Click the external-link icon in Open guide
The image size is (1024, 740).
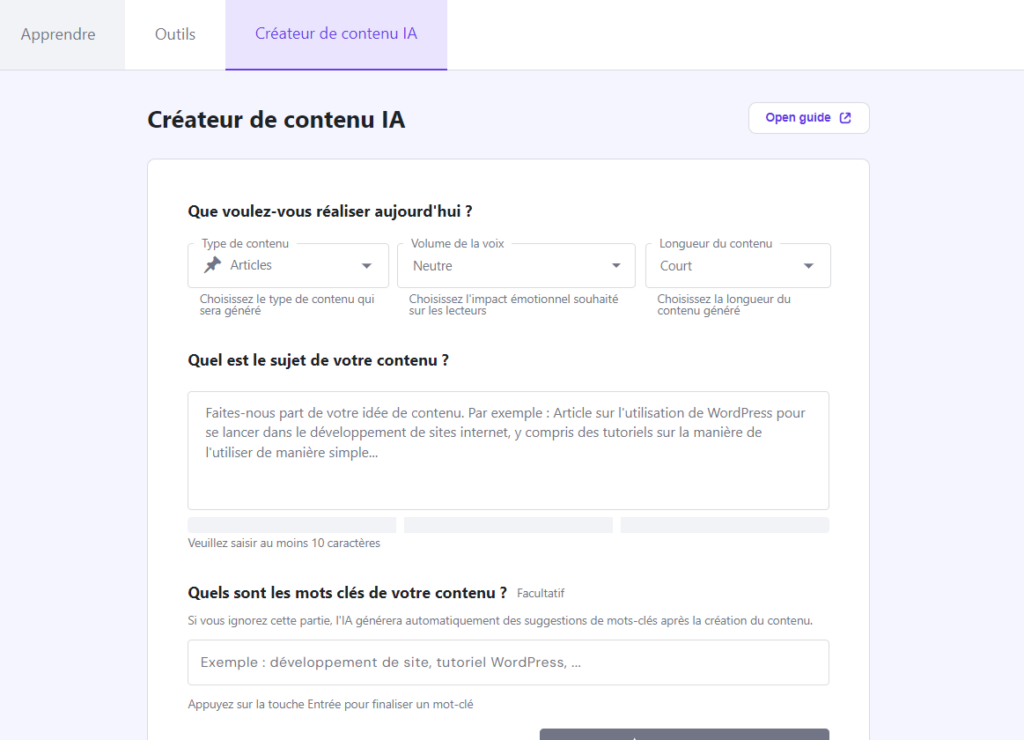845,118
